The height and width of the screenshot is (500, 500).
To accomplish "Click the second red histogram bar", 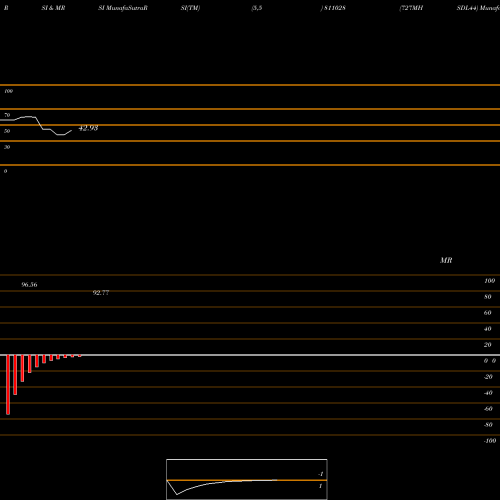I will 15,375.
